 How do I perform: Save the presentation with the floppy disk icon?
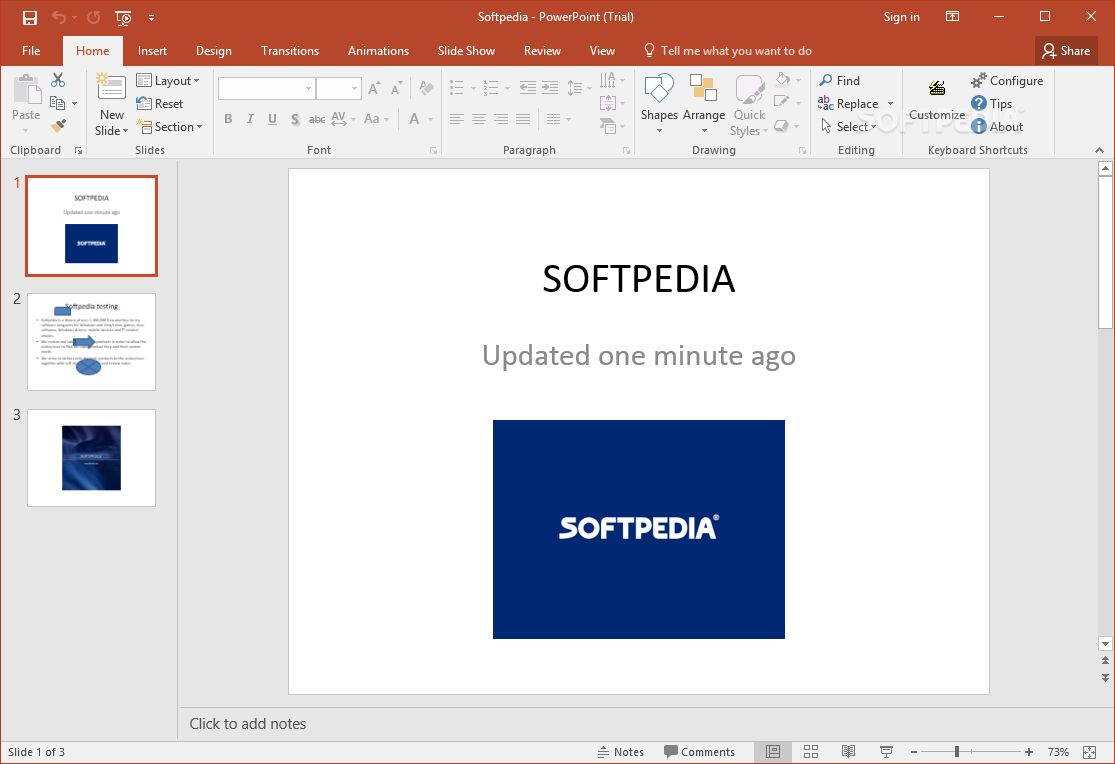pos(29,17)
